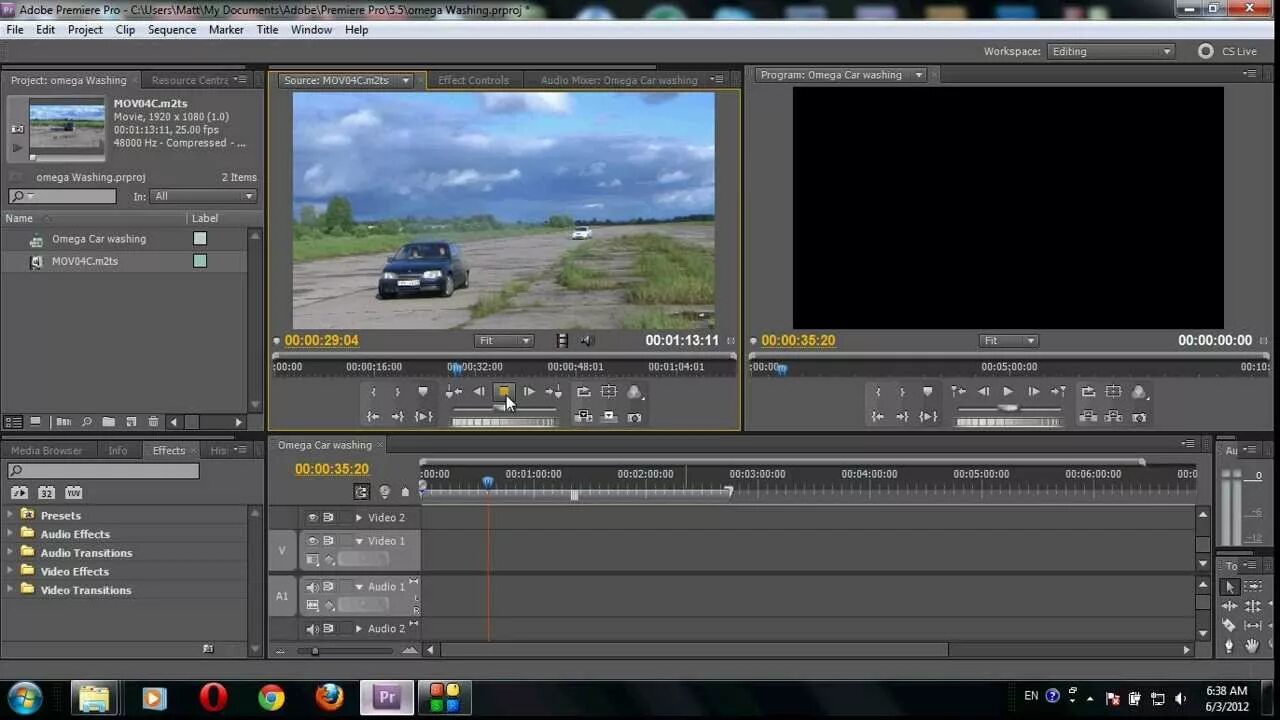Export frame from Source monitor camera icon
The width and height of the screenshot is (1280, 720).
(634, 416)
